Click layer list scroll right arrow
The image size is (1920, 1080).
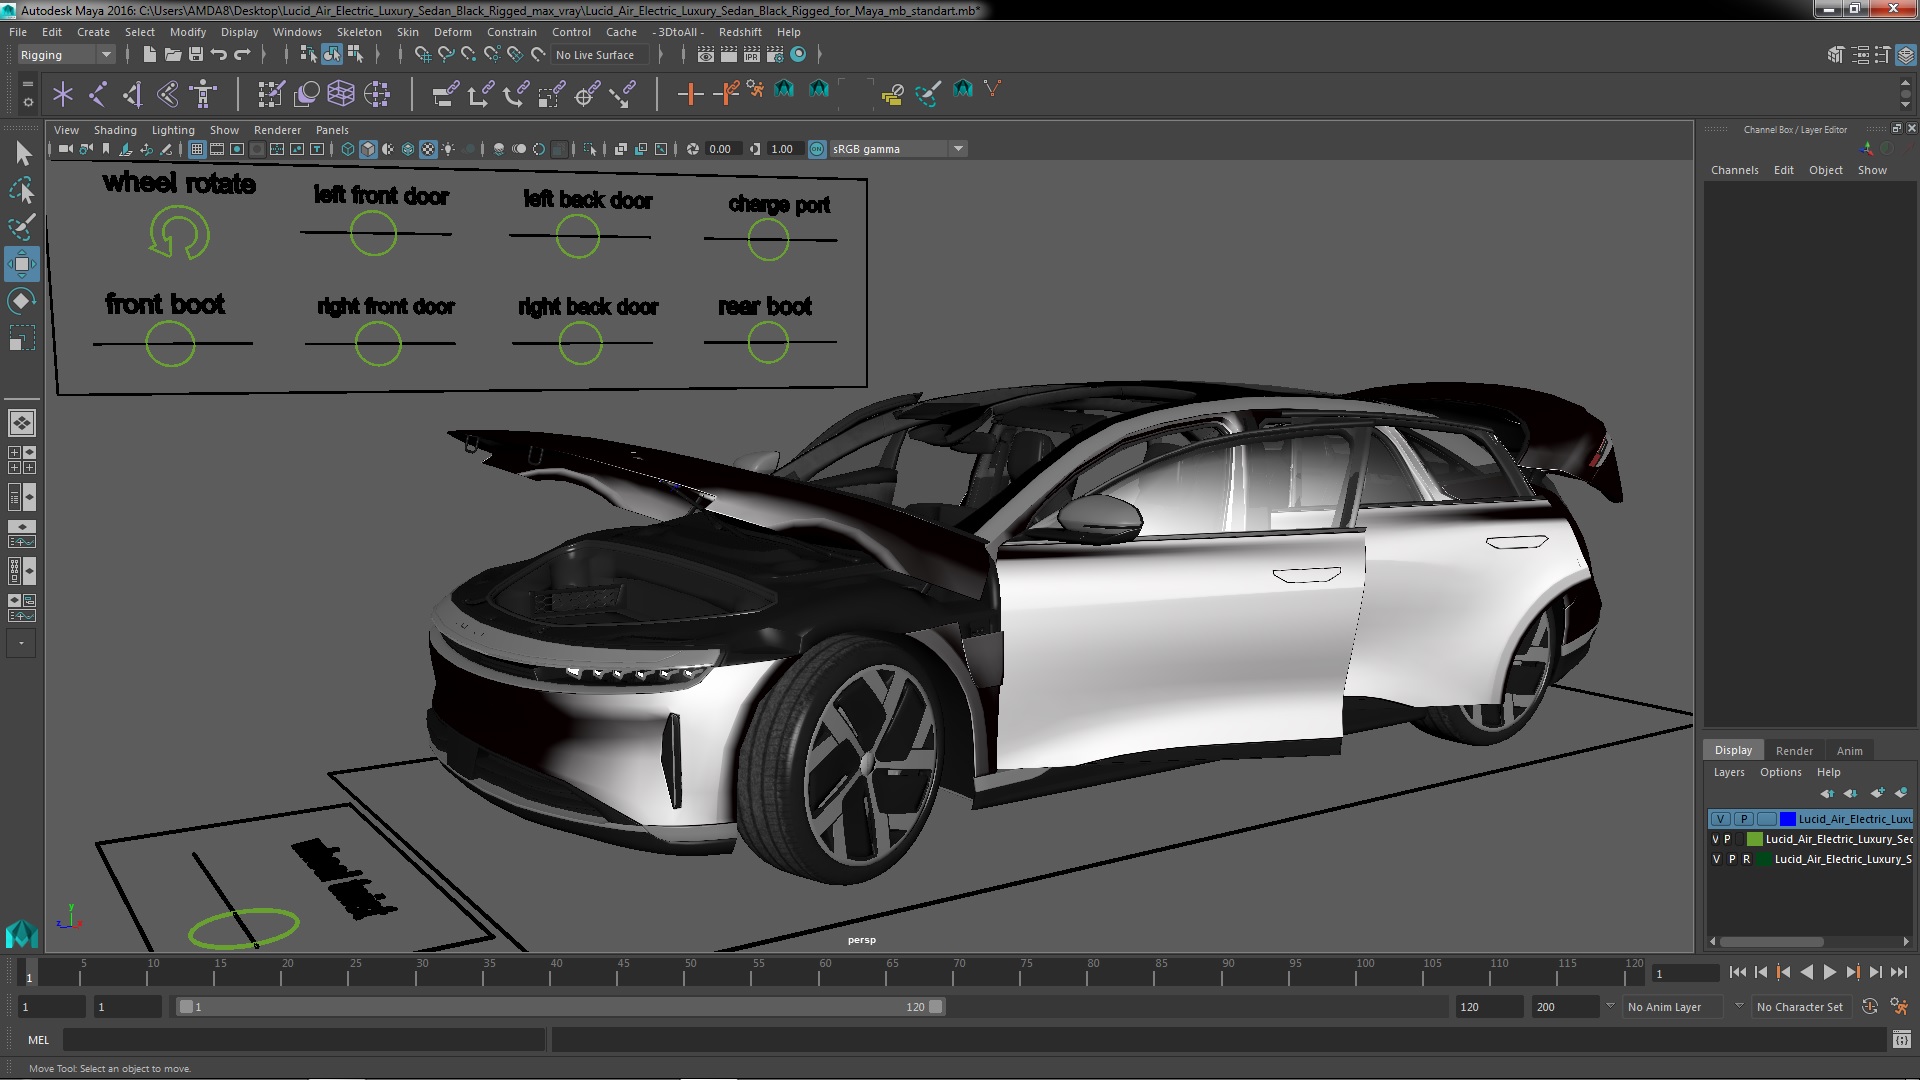[1906, 942]
